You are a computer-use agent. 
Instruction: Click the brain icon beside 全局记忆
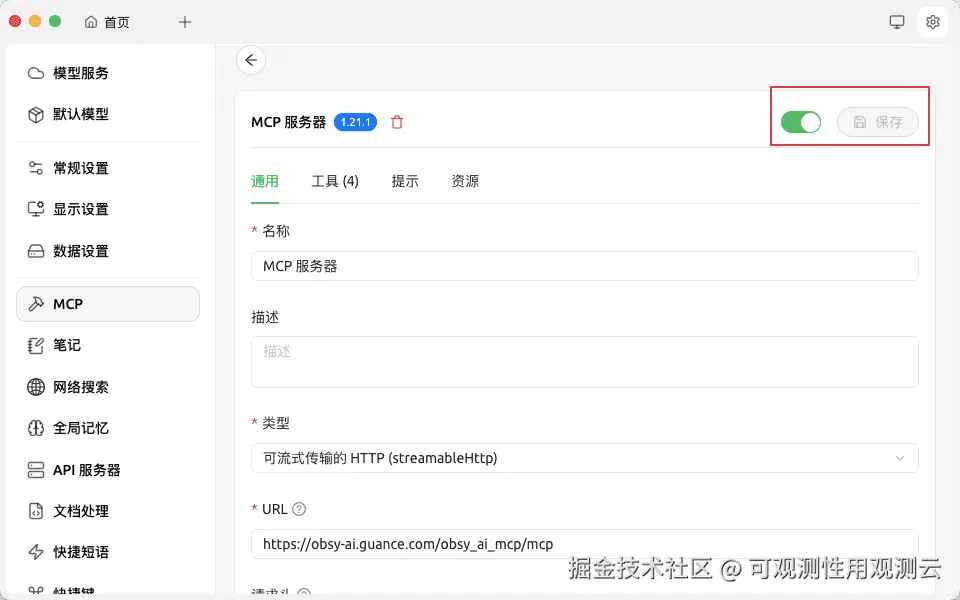36,428
